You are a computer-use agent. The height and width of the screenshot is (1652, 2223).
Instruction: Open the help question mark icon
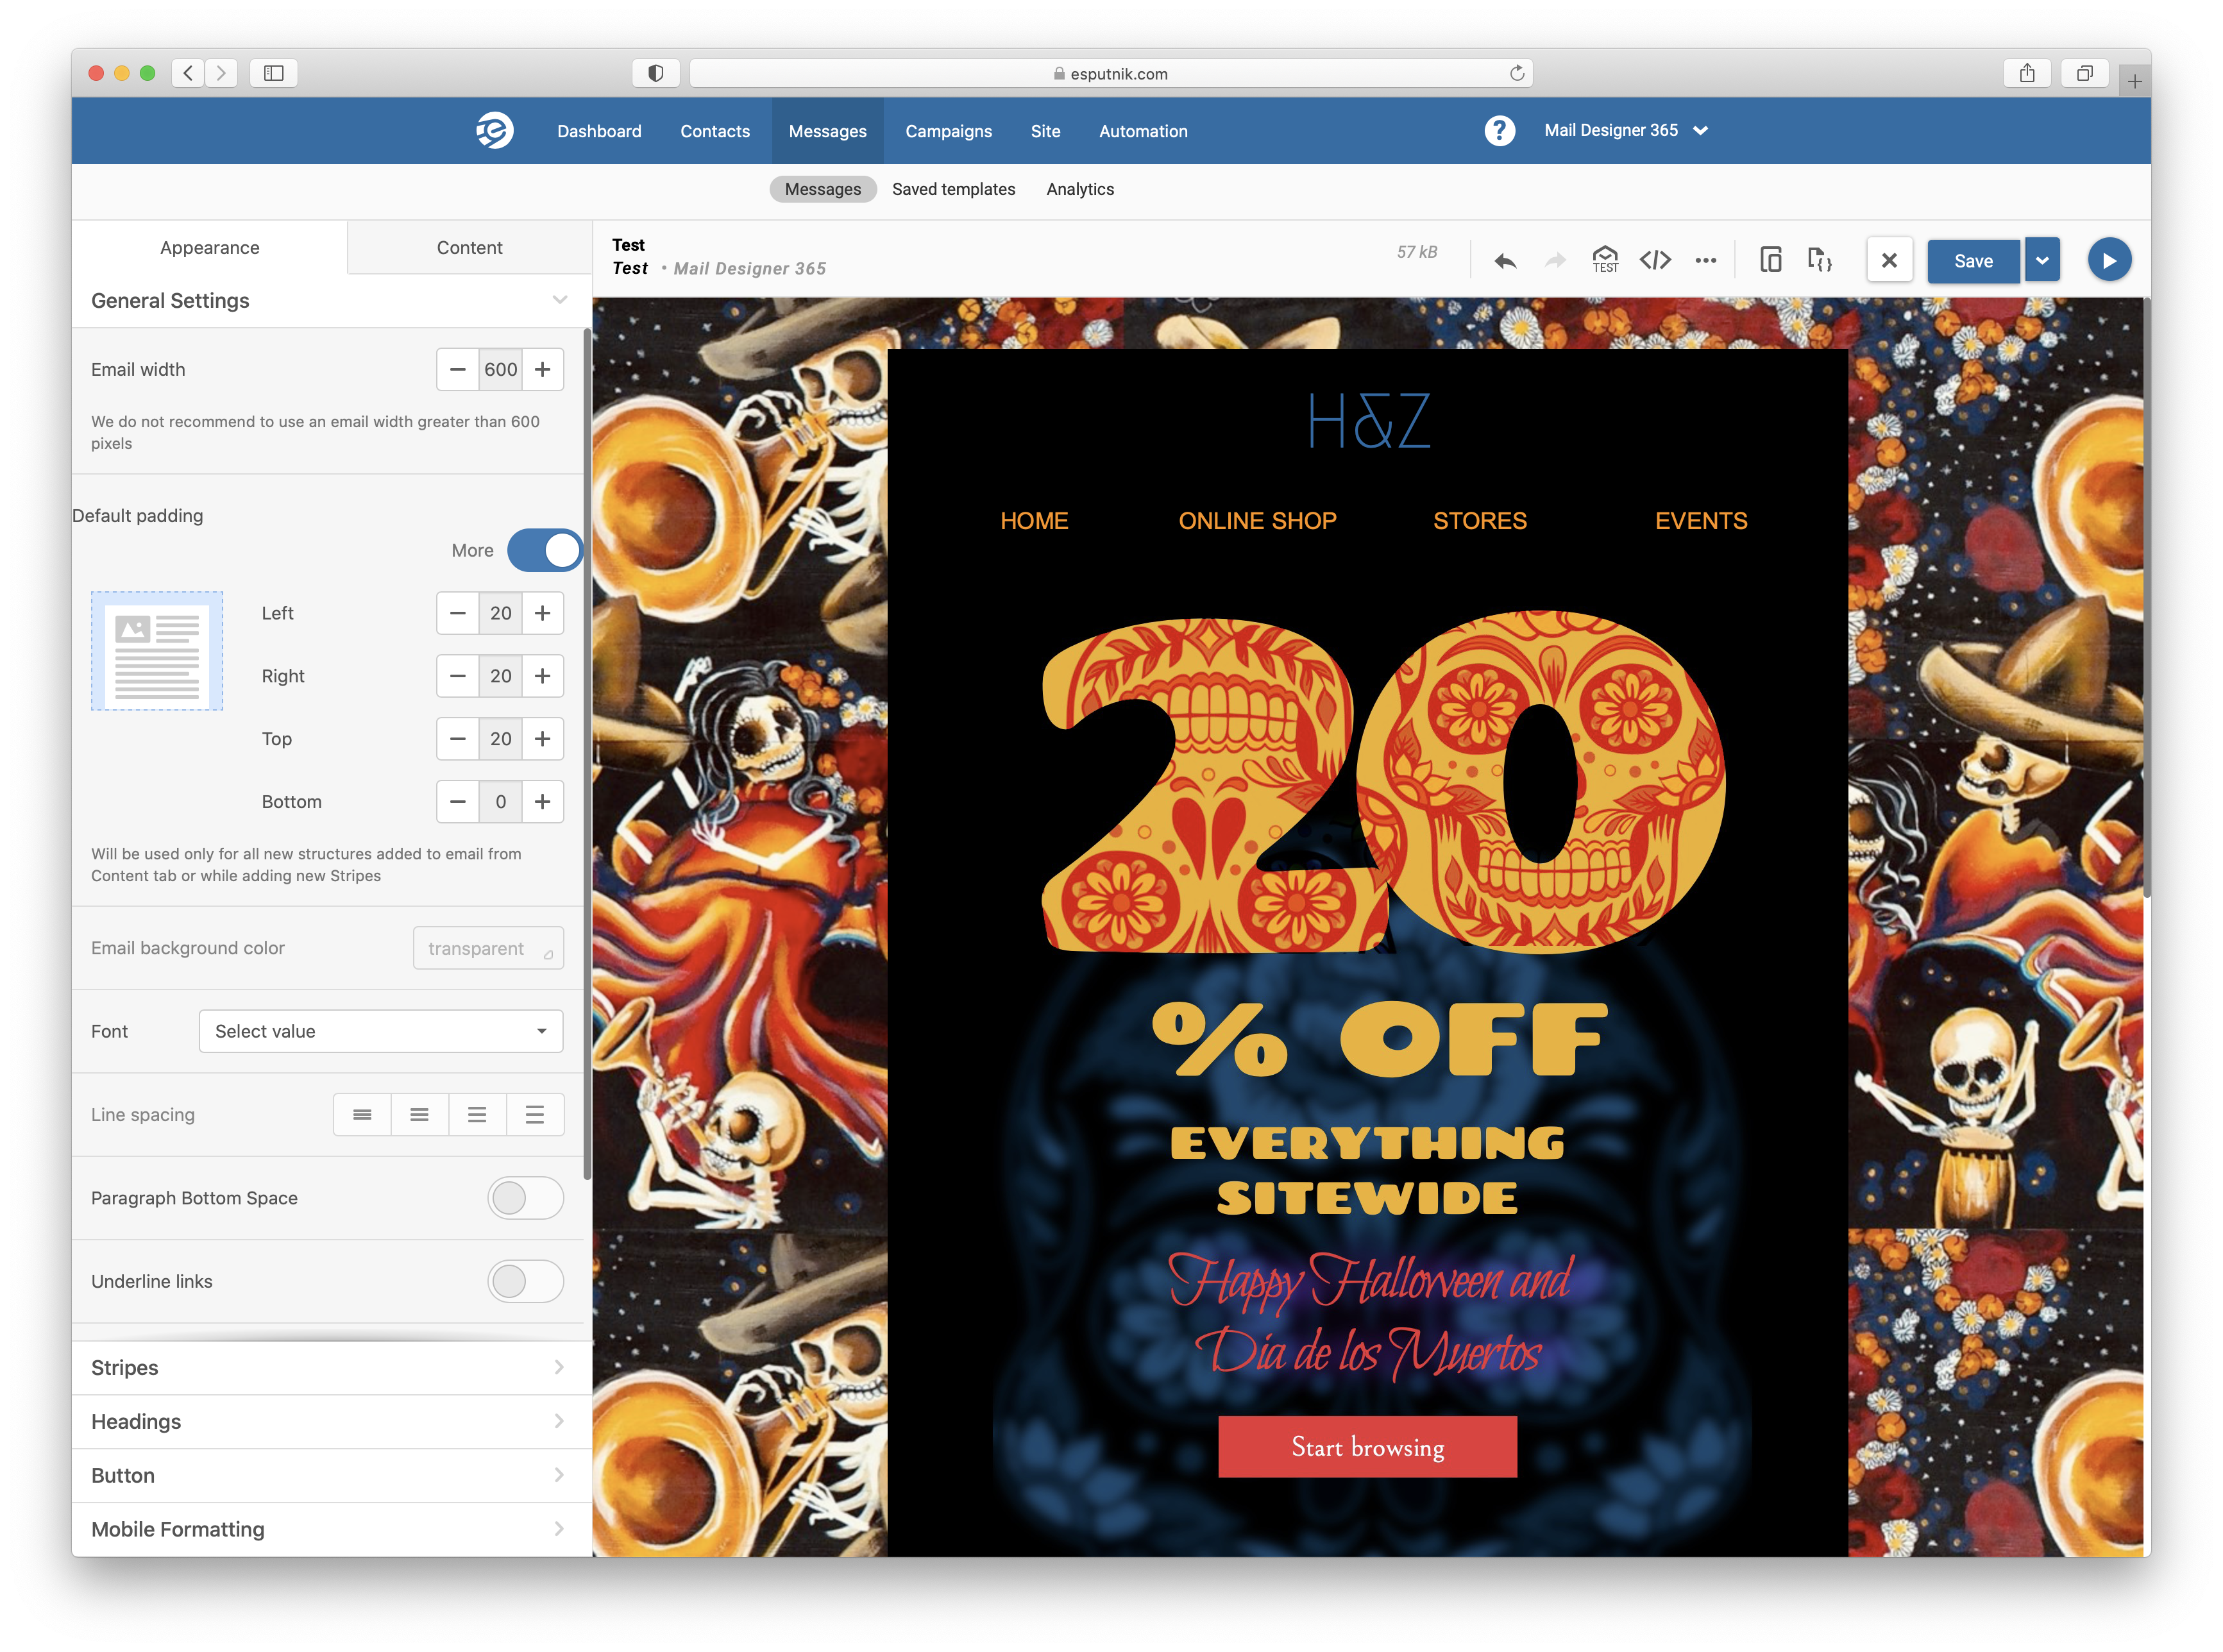click(1499, 131)
